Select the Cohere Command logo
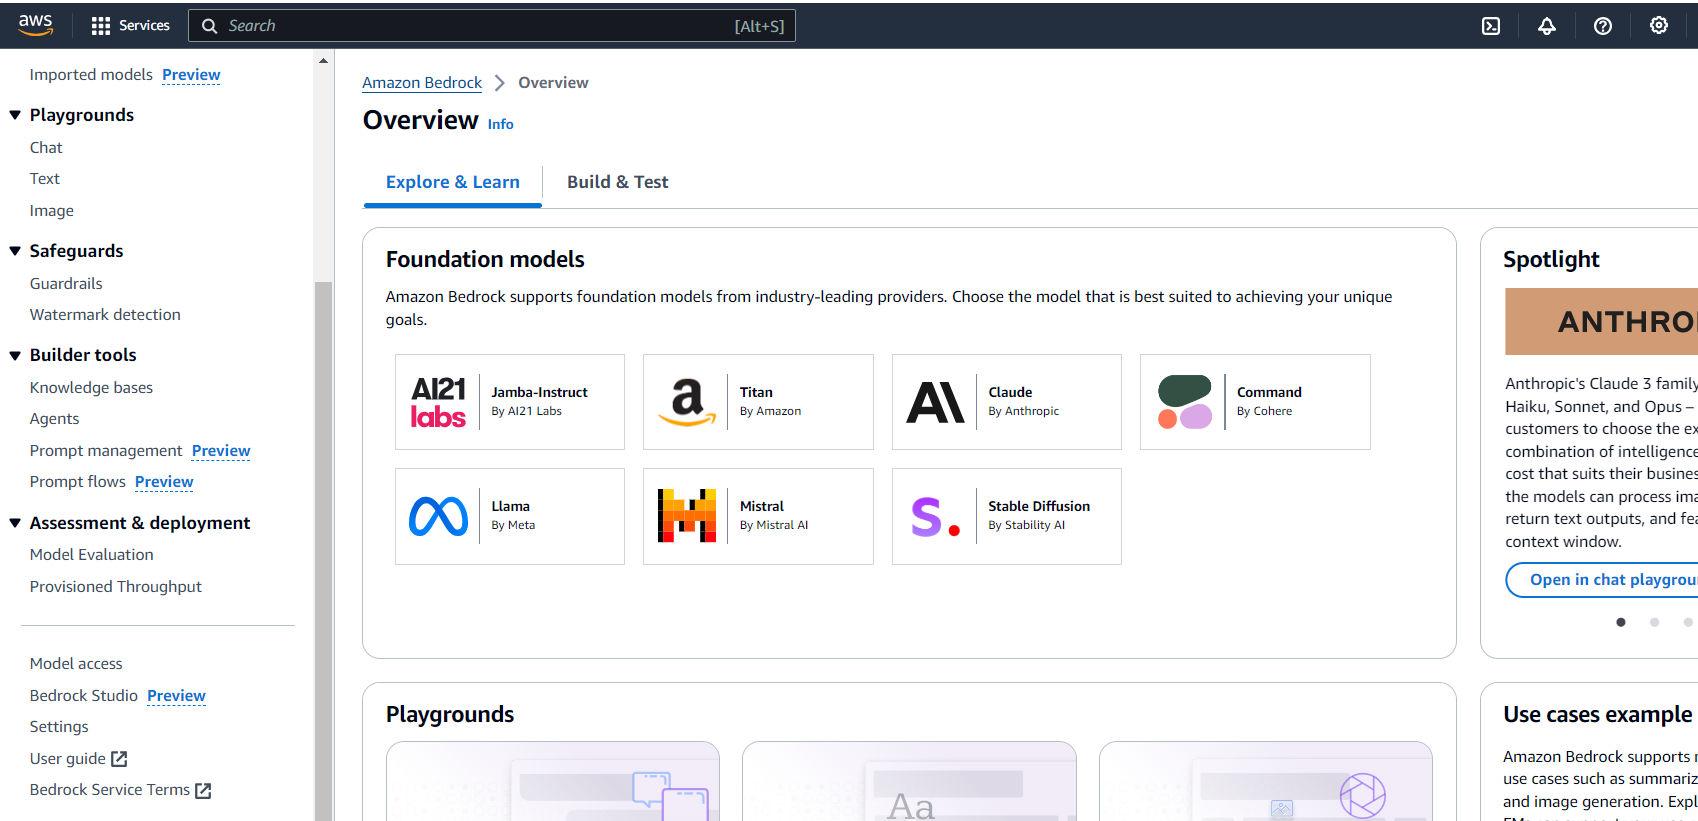The image size is (1698, 821). 1185,402
